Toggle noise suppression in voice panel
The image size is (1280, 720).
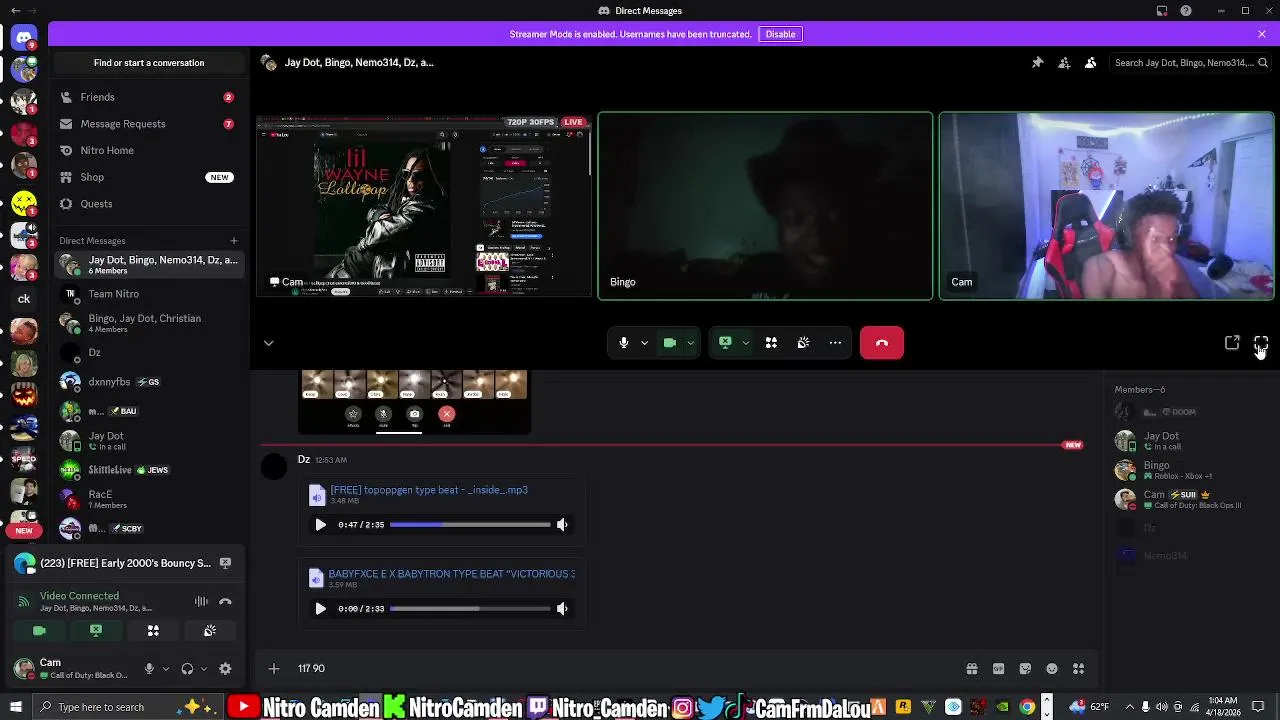(201, 602)
